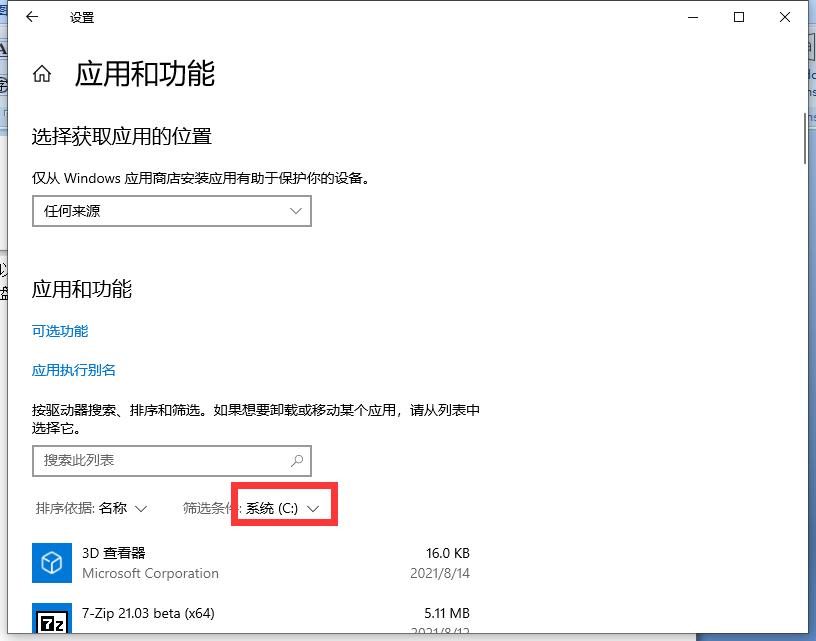This screenshot has width=816, height=641.
Task: Expand the 3D 查看器 list entry
Action: click(250, 563)
